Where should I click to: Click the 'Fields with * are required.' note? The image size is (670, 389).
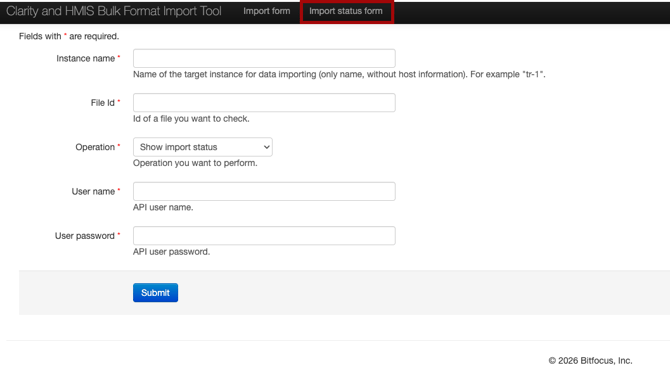coord(69,36)
